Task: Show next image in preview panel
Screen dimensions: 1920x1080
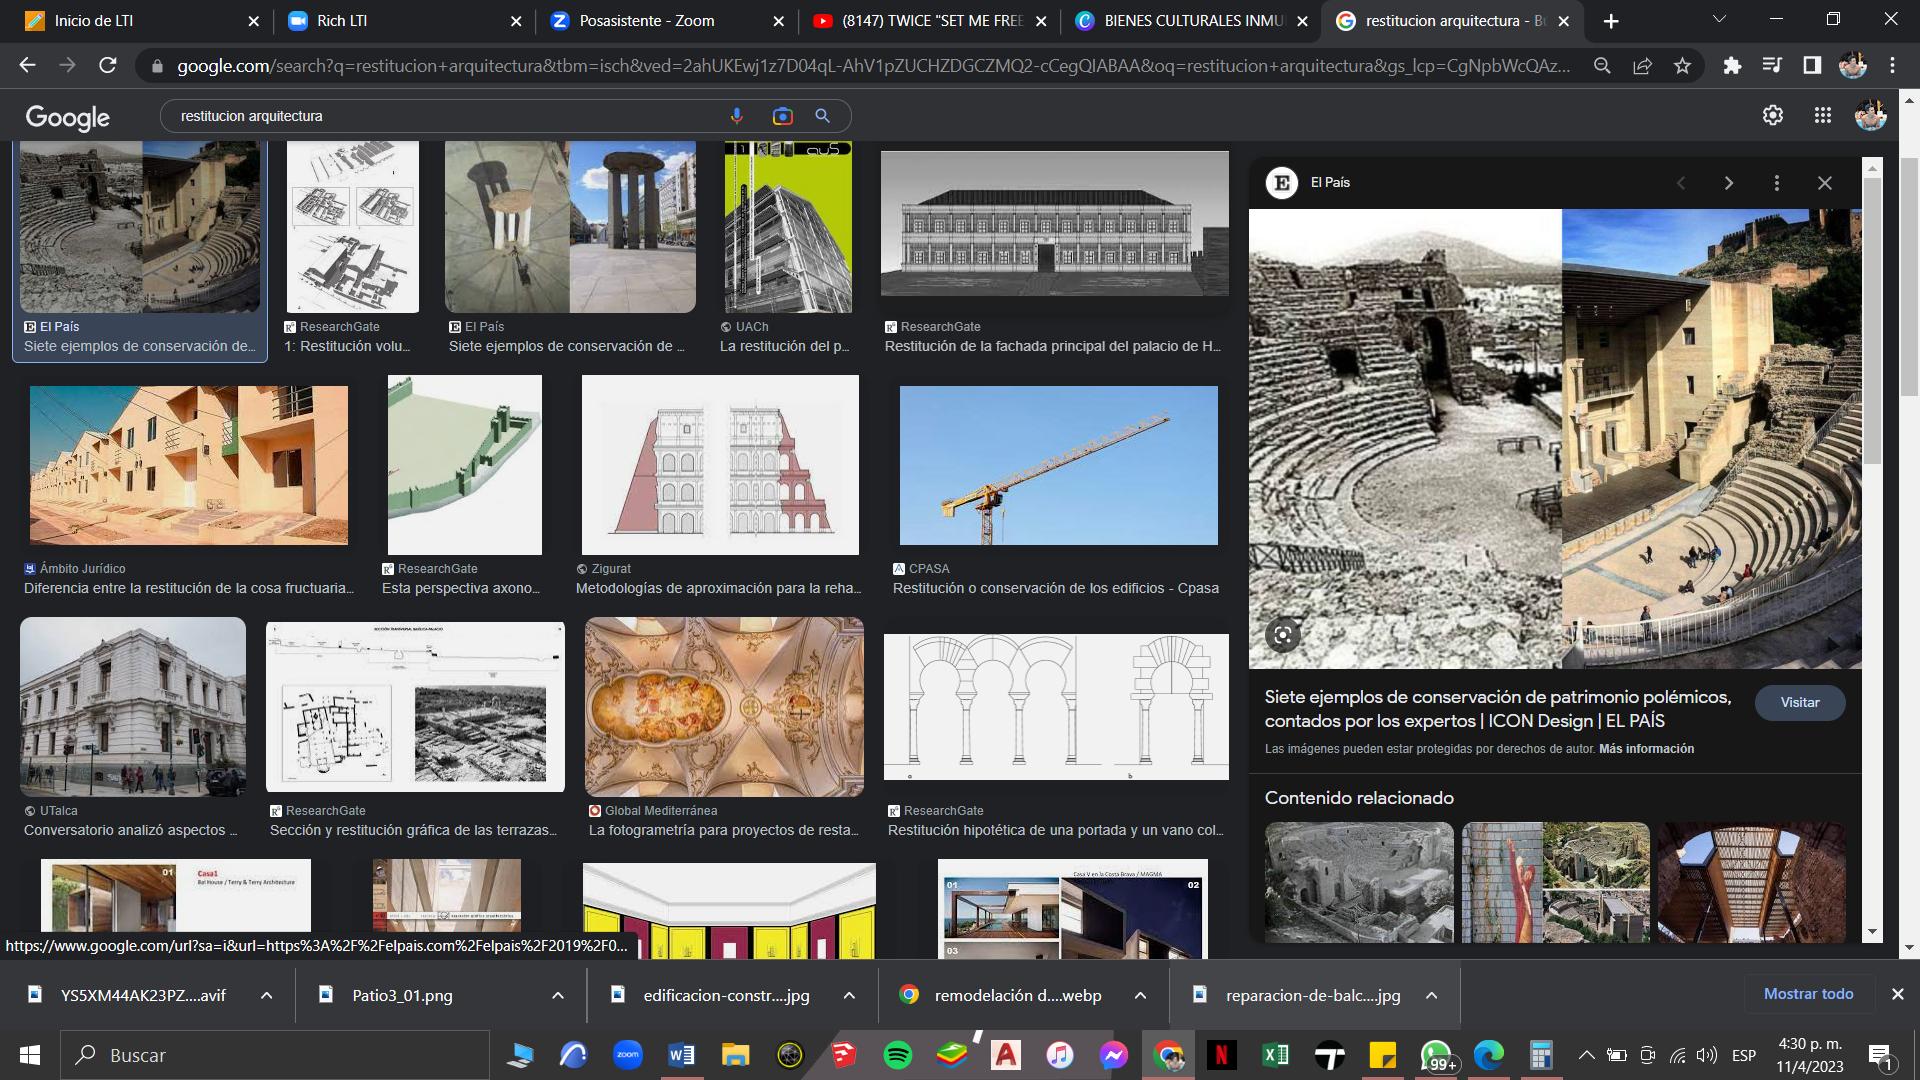Action: 1729,183
